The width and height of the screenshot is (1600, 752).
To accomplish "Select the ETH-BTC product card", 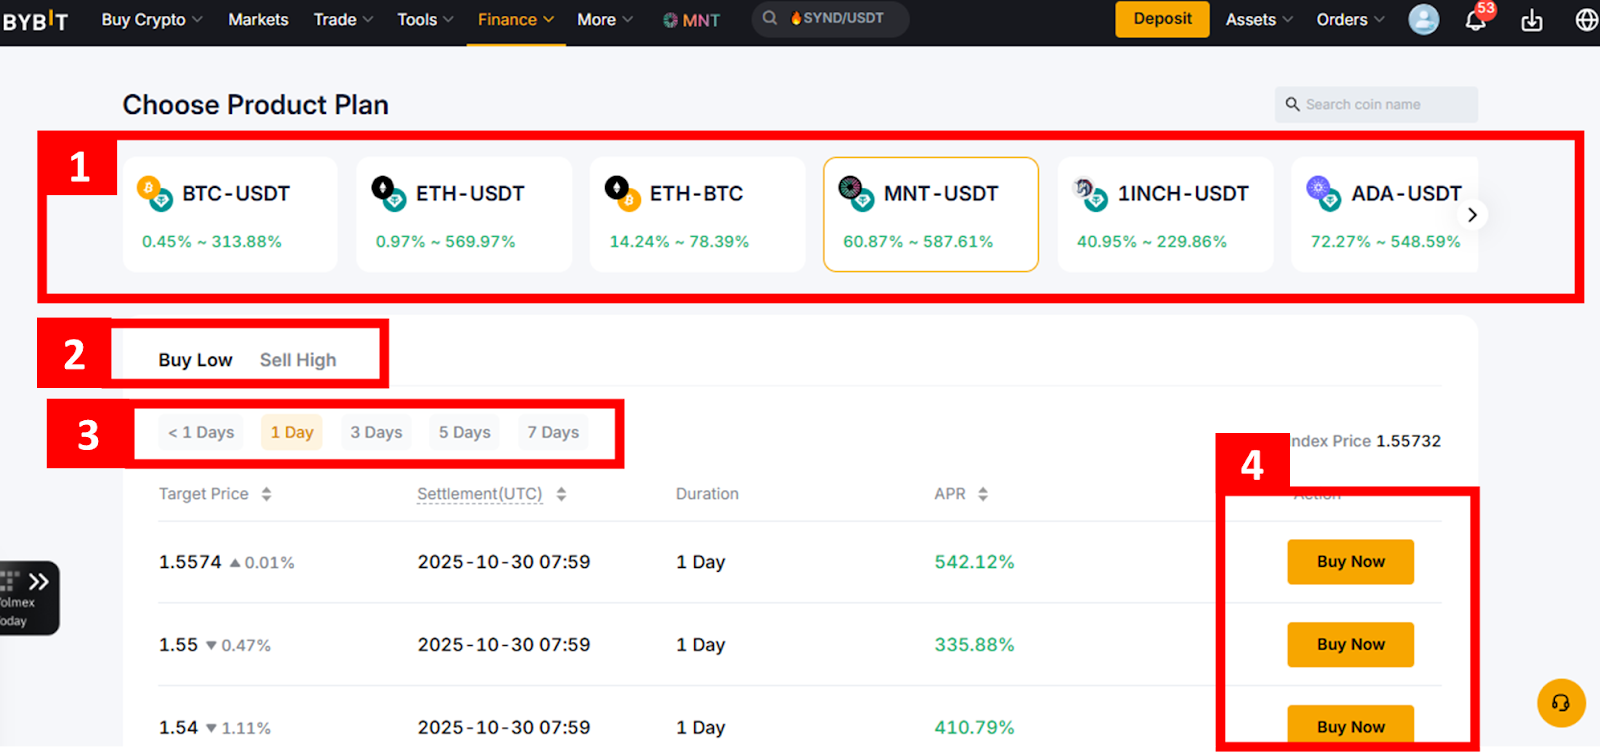I will [698, 214].
